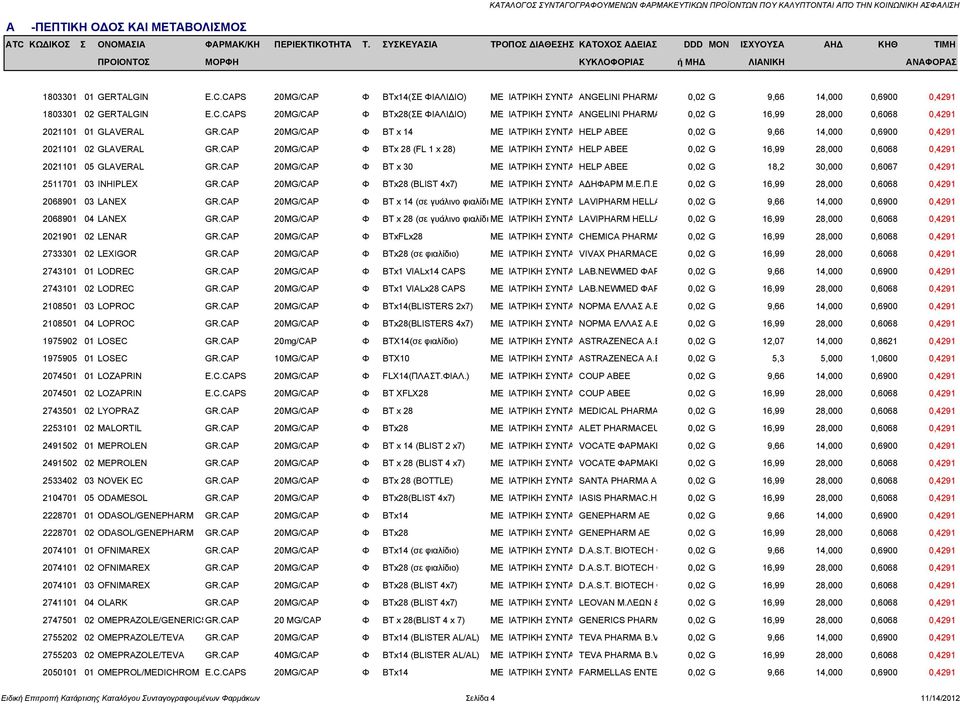The image size is (960, 704).
Task: Select product name OMEPRAZOLE/GENERICS
Action: point(151,620)
